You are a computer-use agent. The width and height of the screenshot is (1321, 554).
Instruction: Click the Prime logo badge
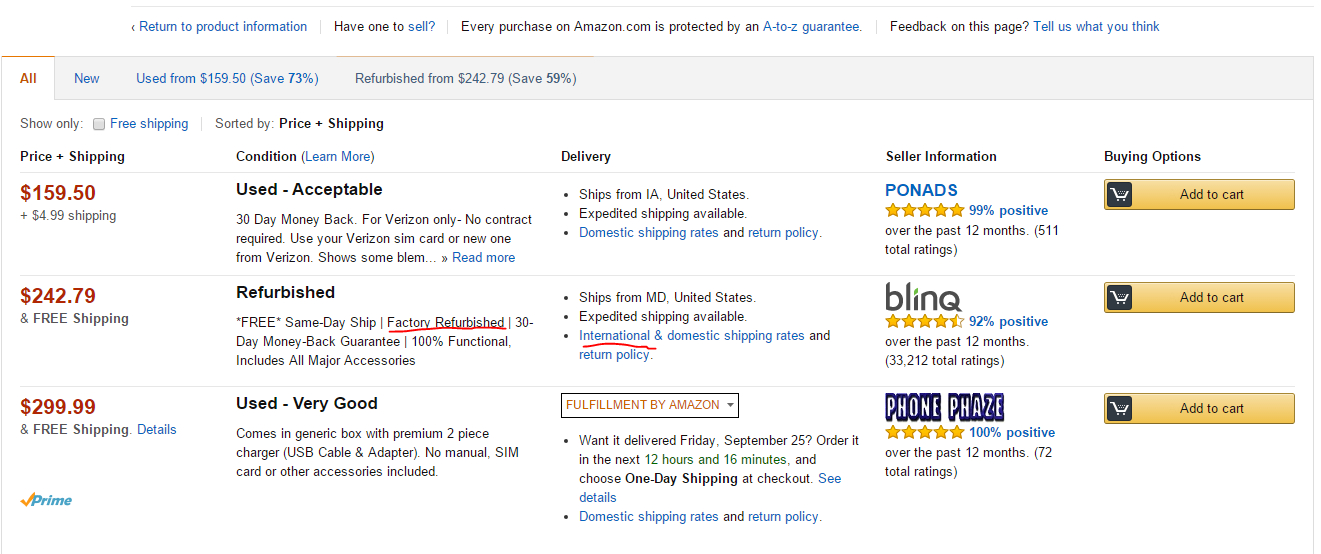coord(46,500)
